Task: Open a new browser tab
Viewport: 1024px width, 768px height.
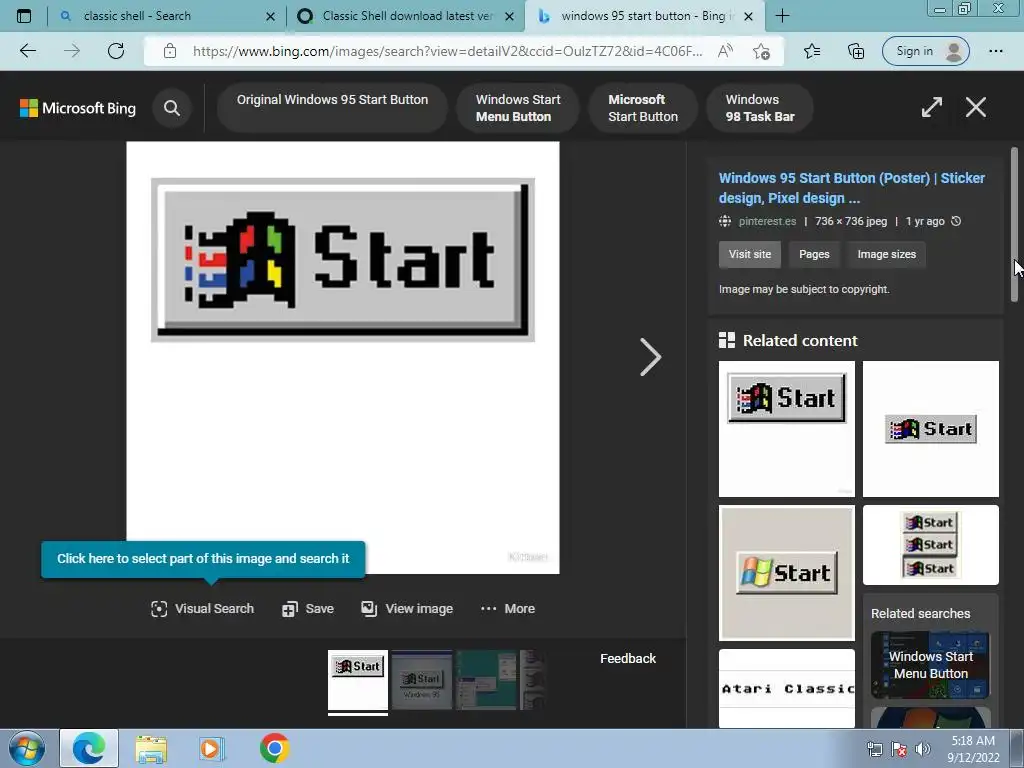Action: (x=782, y=16)
